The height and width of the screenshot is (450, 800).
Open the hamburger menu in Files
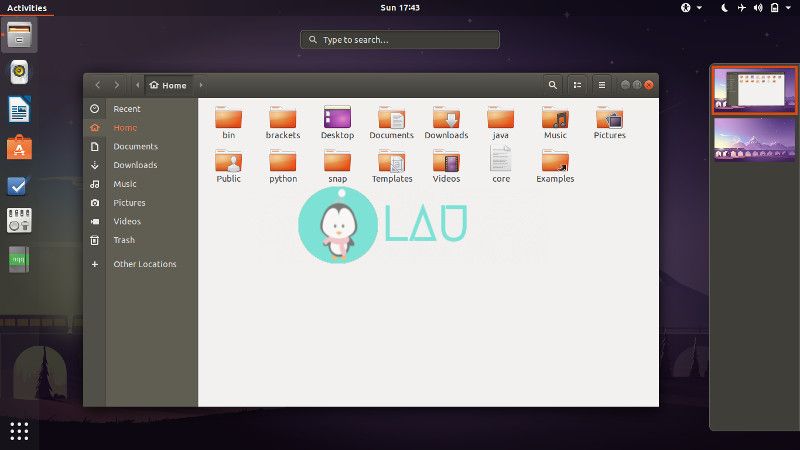tap(602, 85)
